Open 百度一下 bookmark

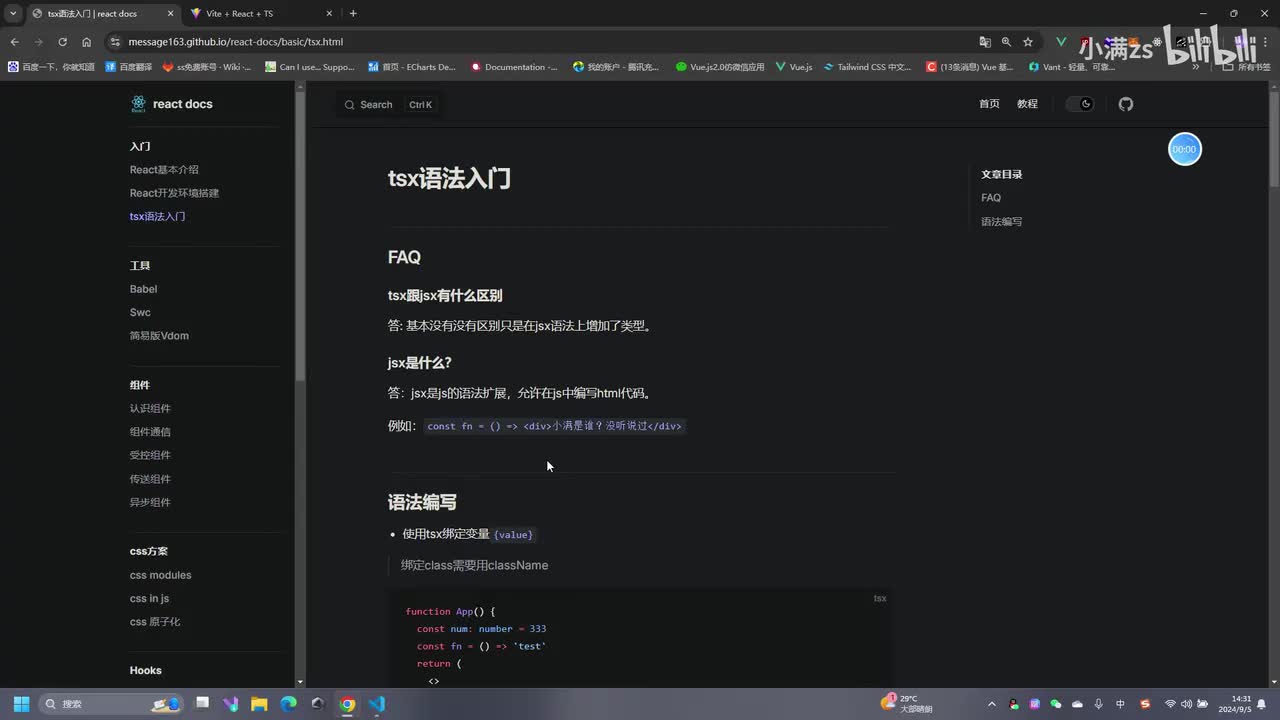51,67
